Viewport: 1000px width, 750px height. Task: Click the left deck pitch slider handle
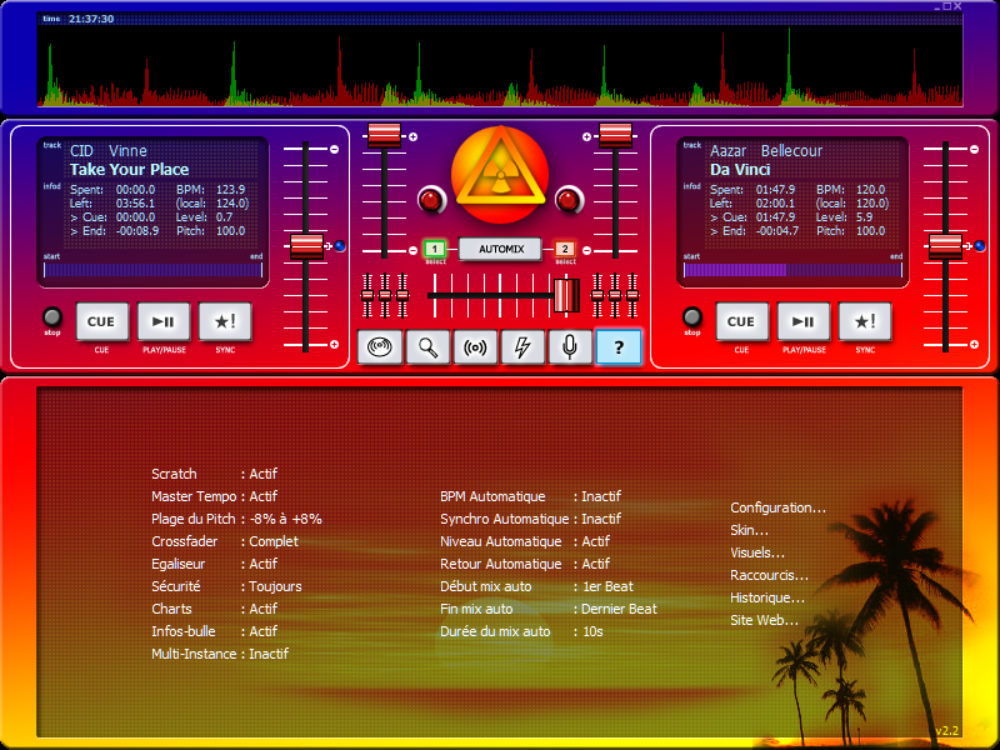[307, 246]
